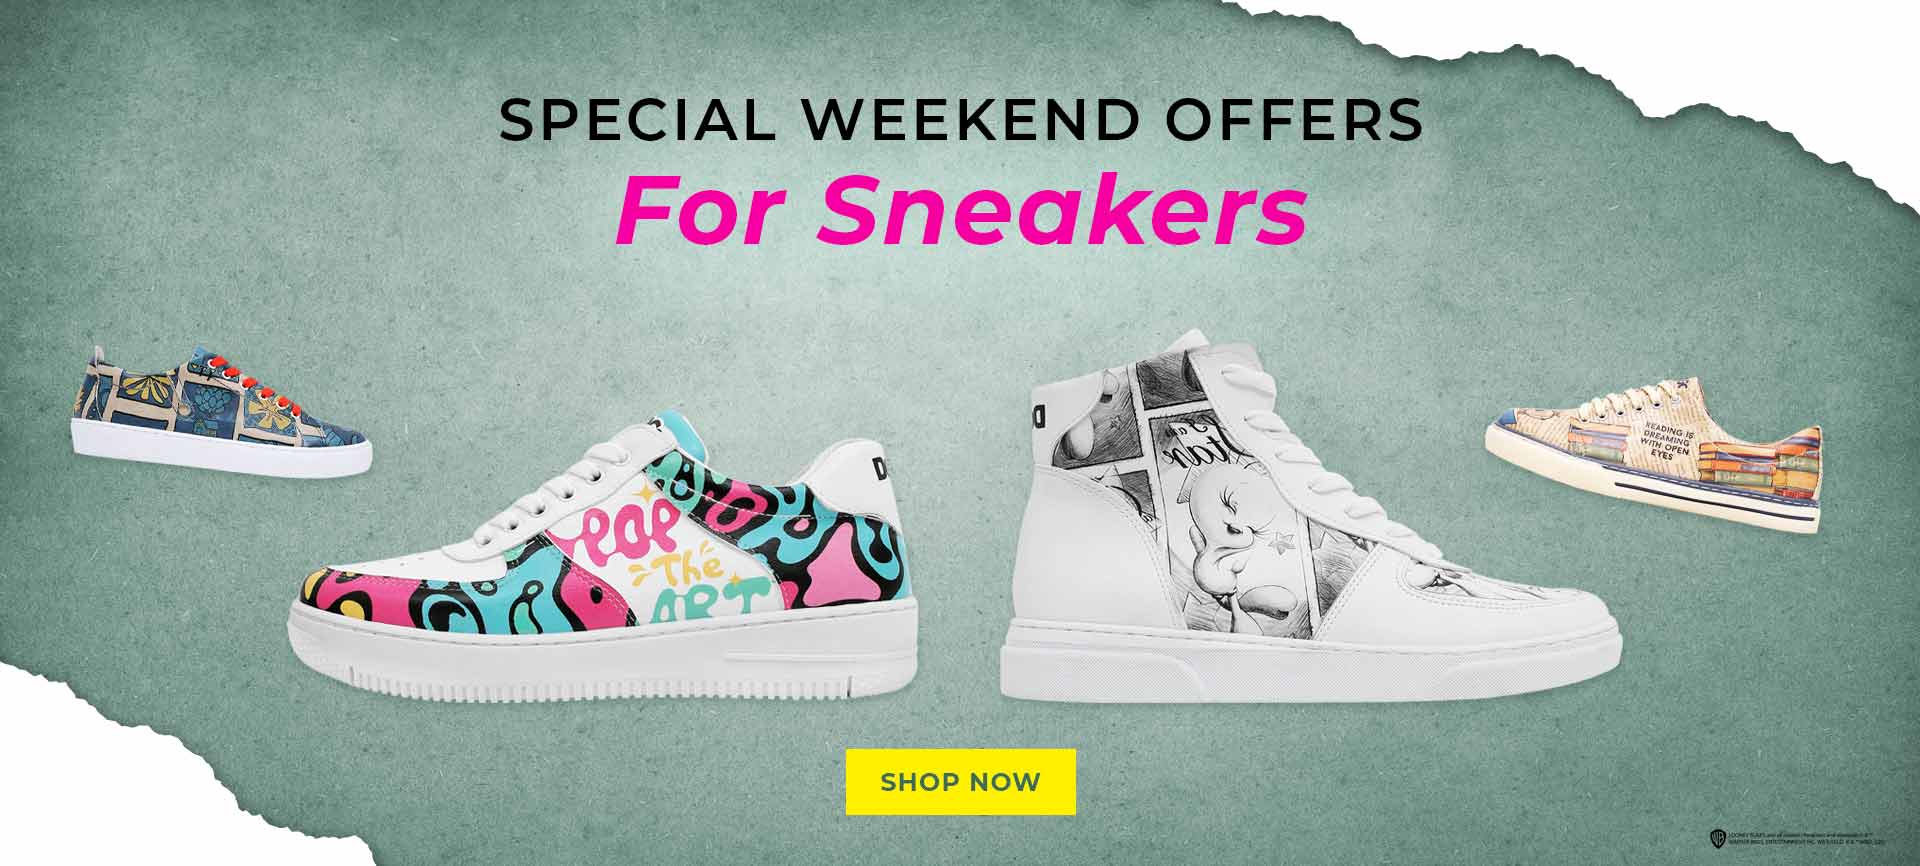
Task: Click the yellow SHOP NOW button
Action: tap(960, 782)
